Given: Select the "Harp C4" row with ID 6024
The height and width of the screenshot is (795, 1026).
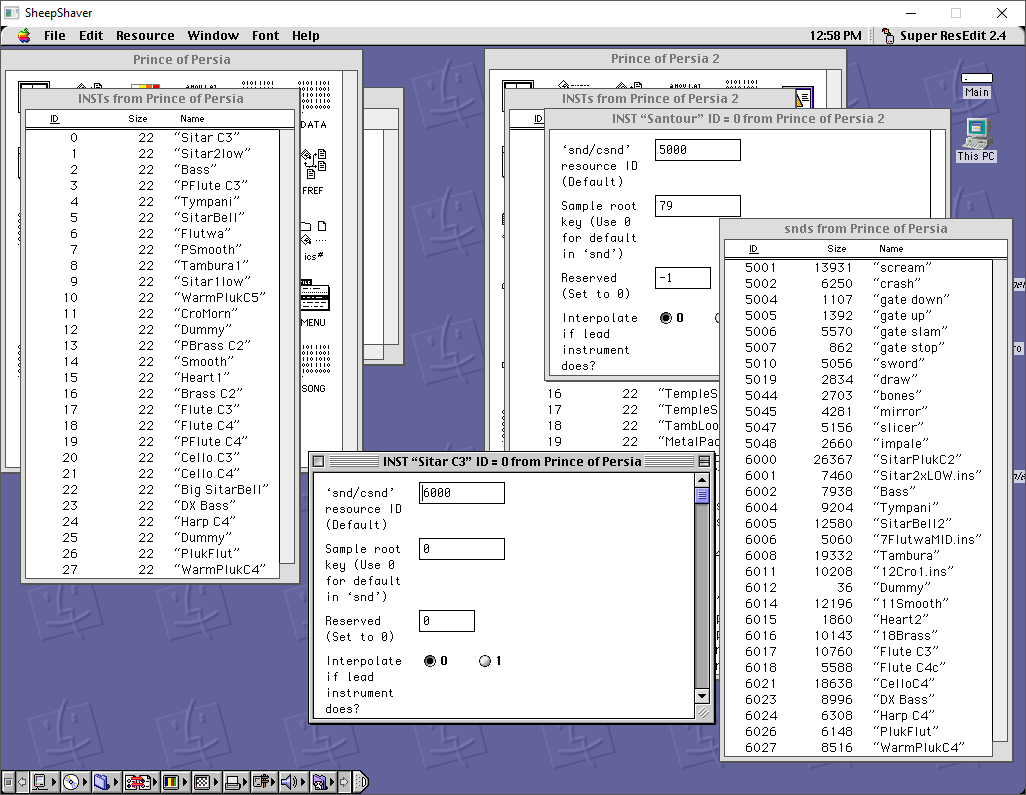Looking at the screenshot, I should [x=859, y=716].
